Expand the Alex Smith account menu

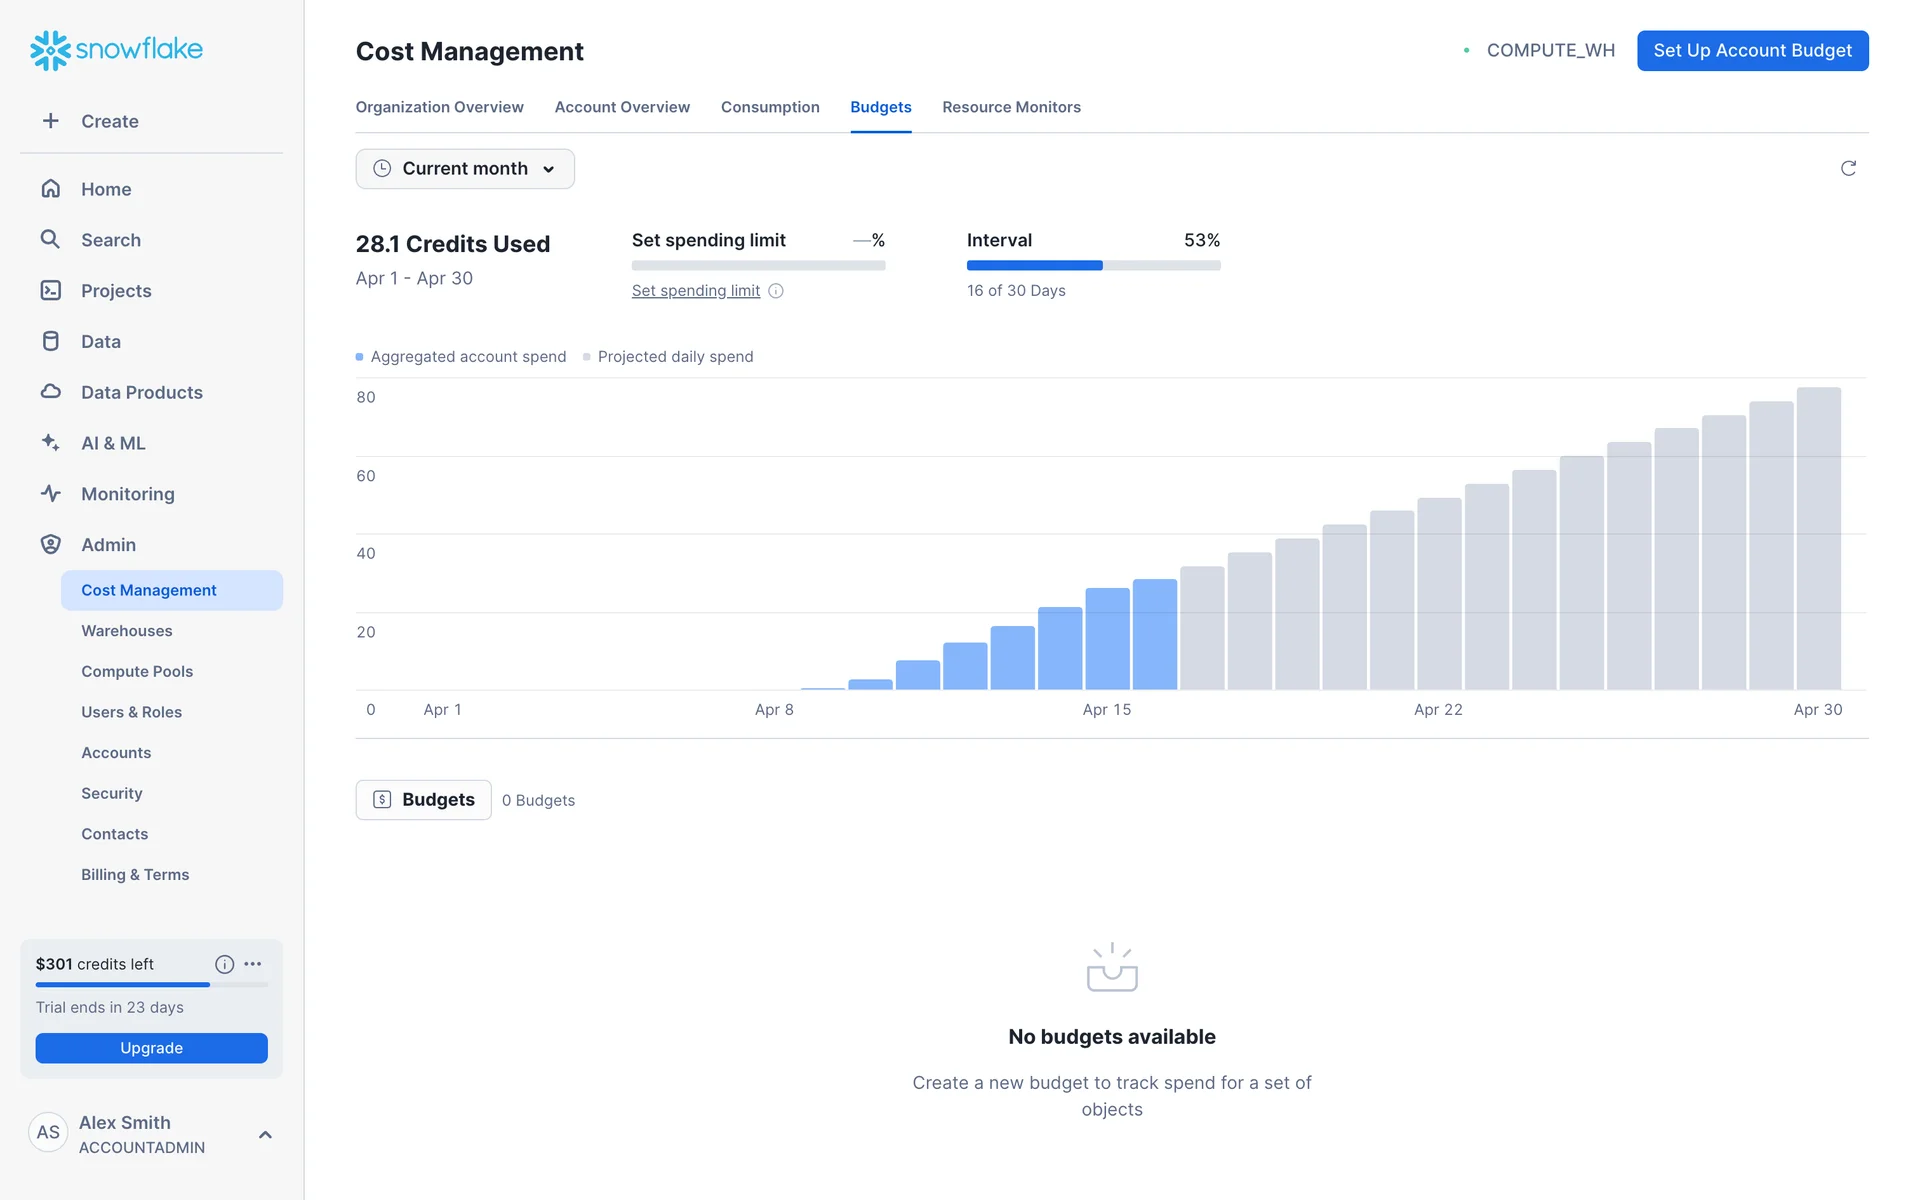[x=265, y=1134]
